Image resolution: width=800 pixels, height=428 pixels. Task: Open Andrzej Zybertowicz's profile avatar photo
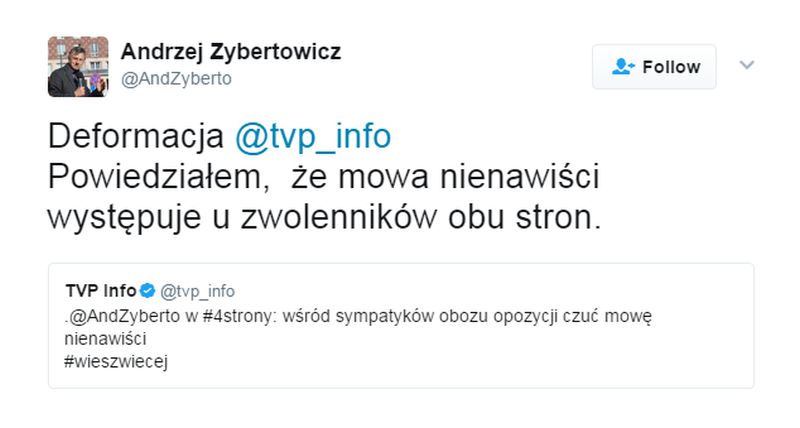click(76, 65)
